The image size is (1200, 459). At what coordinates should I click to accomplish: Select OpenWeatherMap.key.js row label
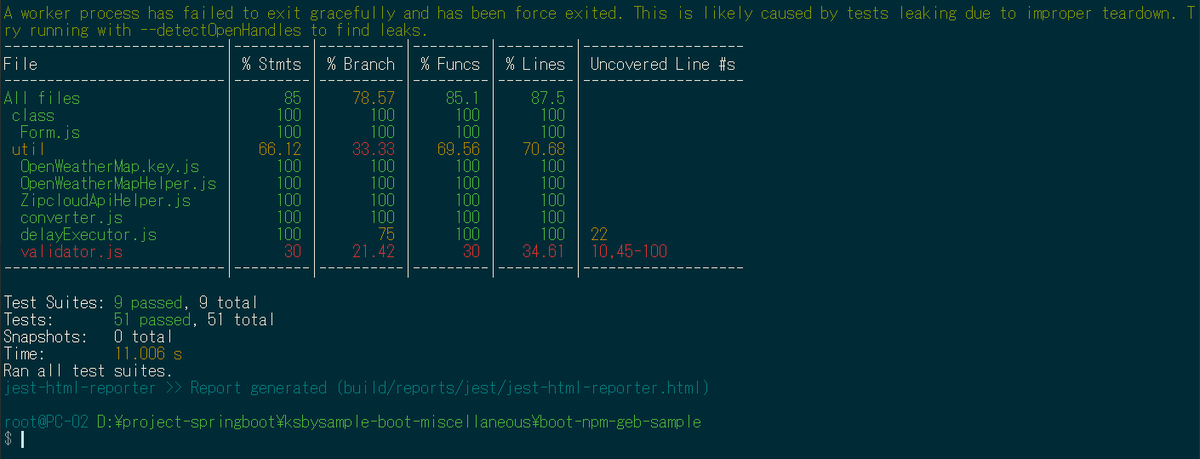point(109,167)
